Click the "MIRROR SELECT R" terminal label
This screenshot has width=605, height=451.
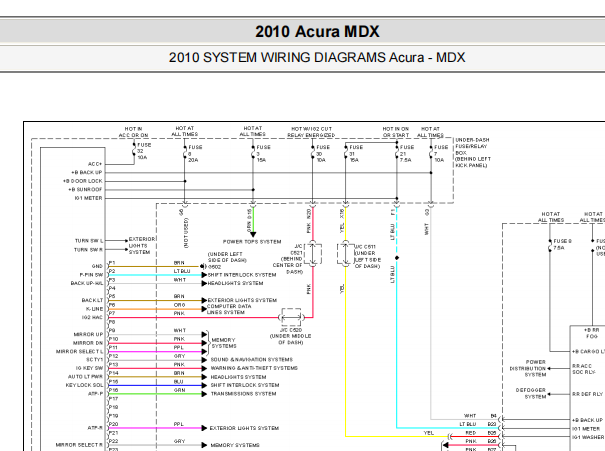79,445
